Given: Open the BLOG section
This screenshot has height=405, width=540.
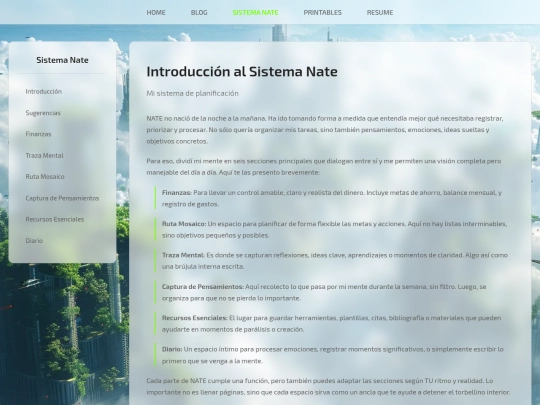Looking at the screenshot, I should (199, 12).
